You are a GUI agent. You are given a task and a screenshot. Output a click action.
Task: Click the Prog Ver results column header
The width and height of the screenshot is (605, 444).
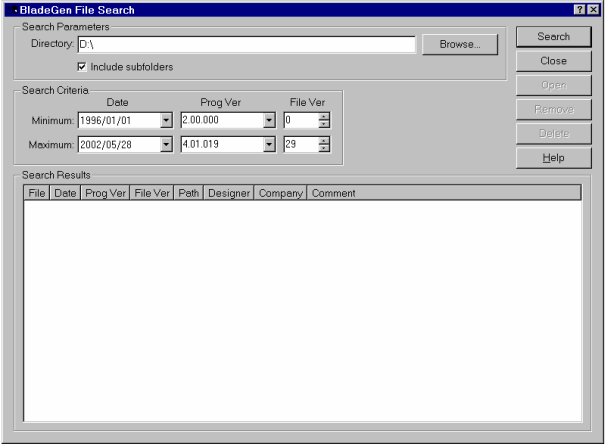105,193
